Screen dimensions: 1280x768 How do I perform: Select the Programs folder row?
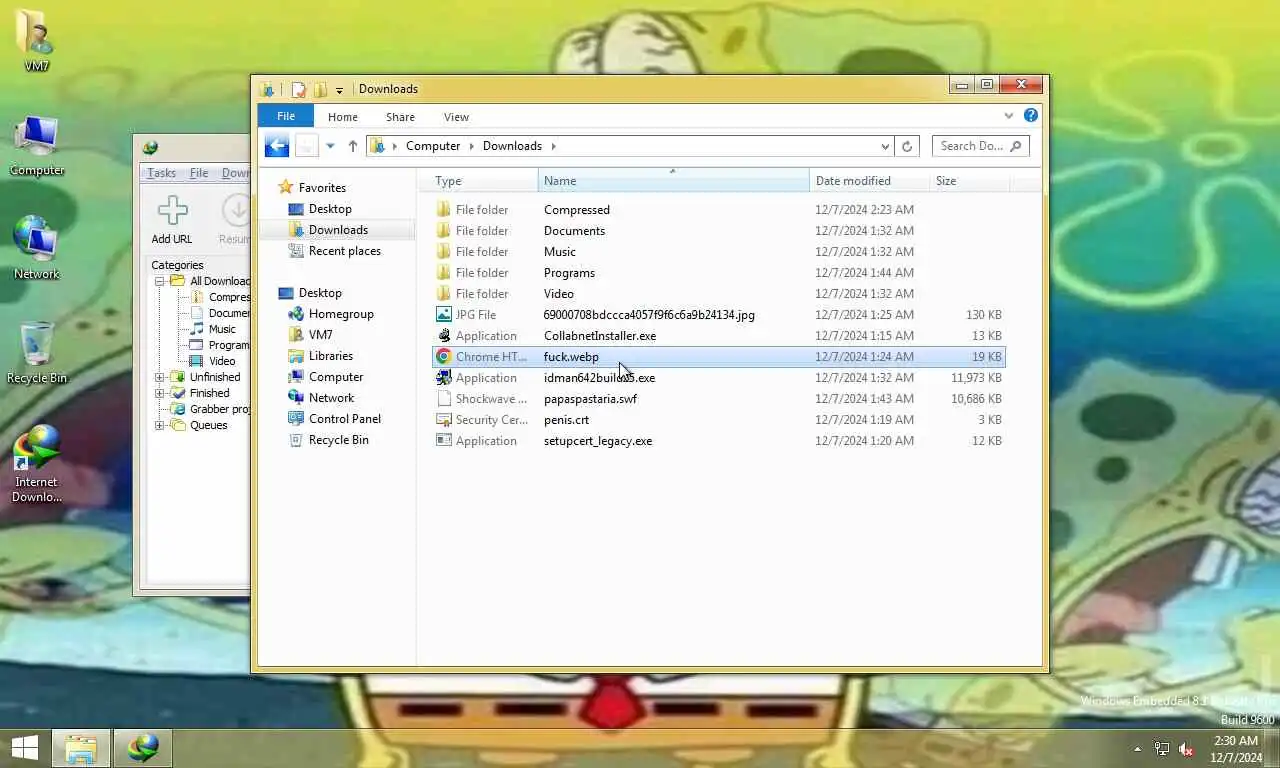tap(718, 273)
